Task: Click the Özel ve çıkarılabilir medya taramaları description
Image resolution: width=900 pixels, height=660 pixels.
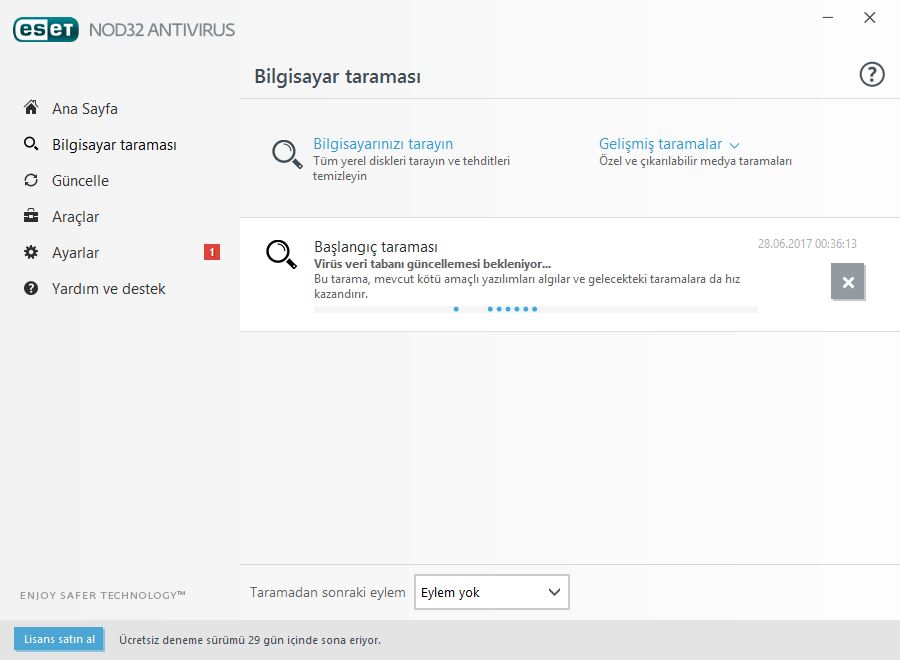Action: pos(695,161)
